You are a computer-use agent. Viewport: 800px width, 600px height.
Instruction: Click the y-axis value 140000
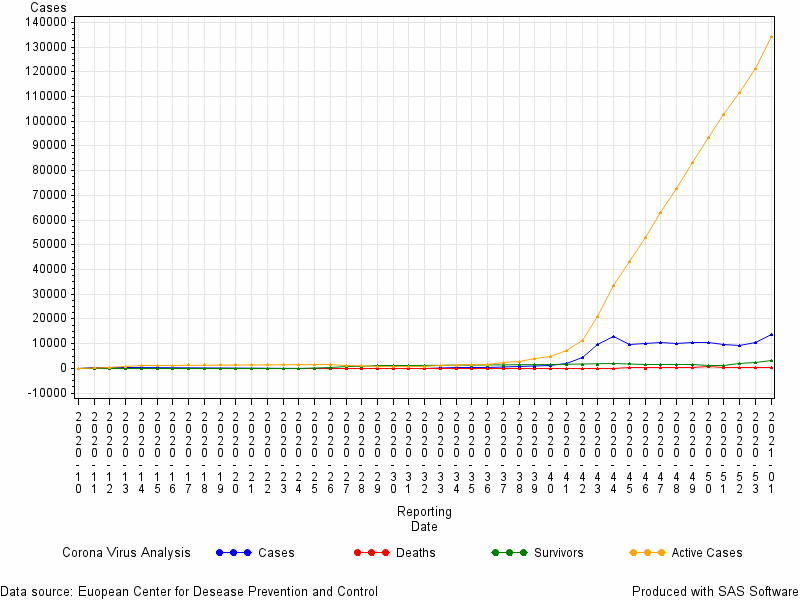tap(45, 22)
